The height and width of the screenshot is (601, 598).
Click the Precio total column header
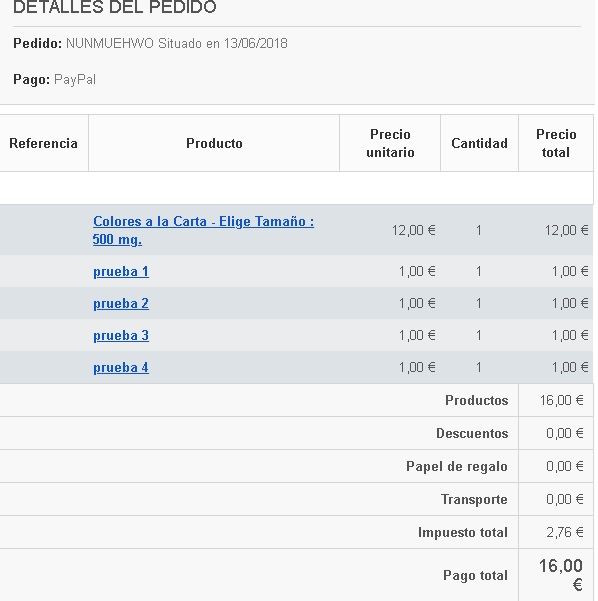click(x=556, y=143)
